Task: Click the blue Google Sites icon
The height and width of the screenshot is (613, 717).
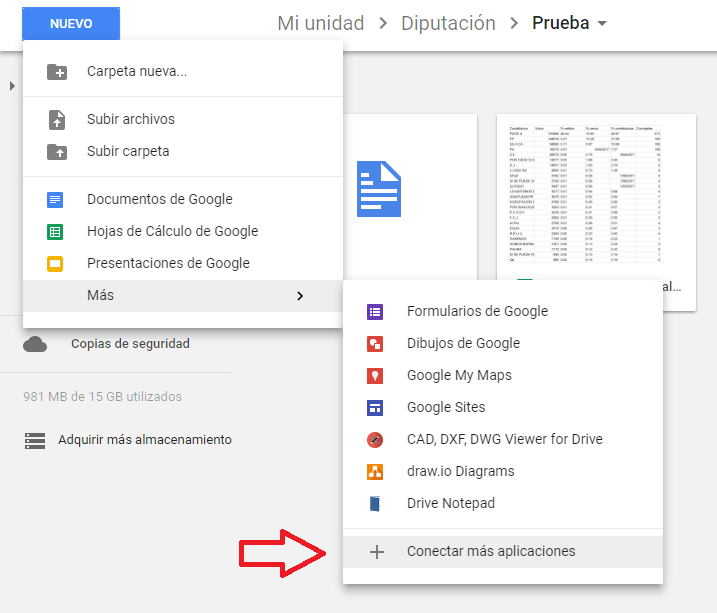Action: click(x=375, y=408)
